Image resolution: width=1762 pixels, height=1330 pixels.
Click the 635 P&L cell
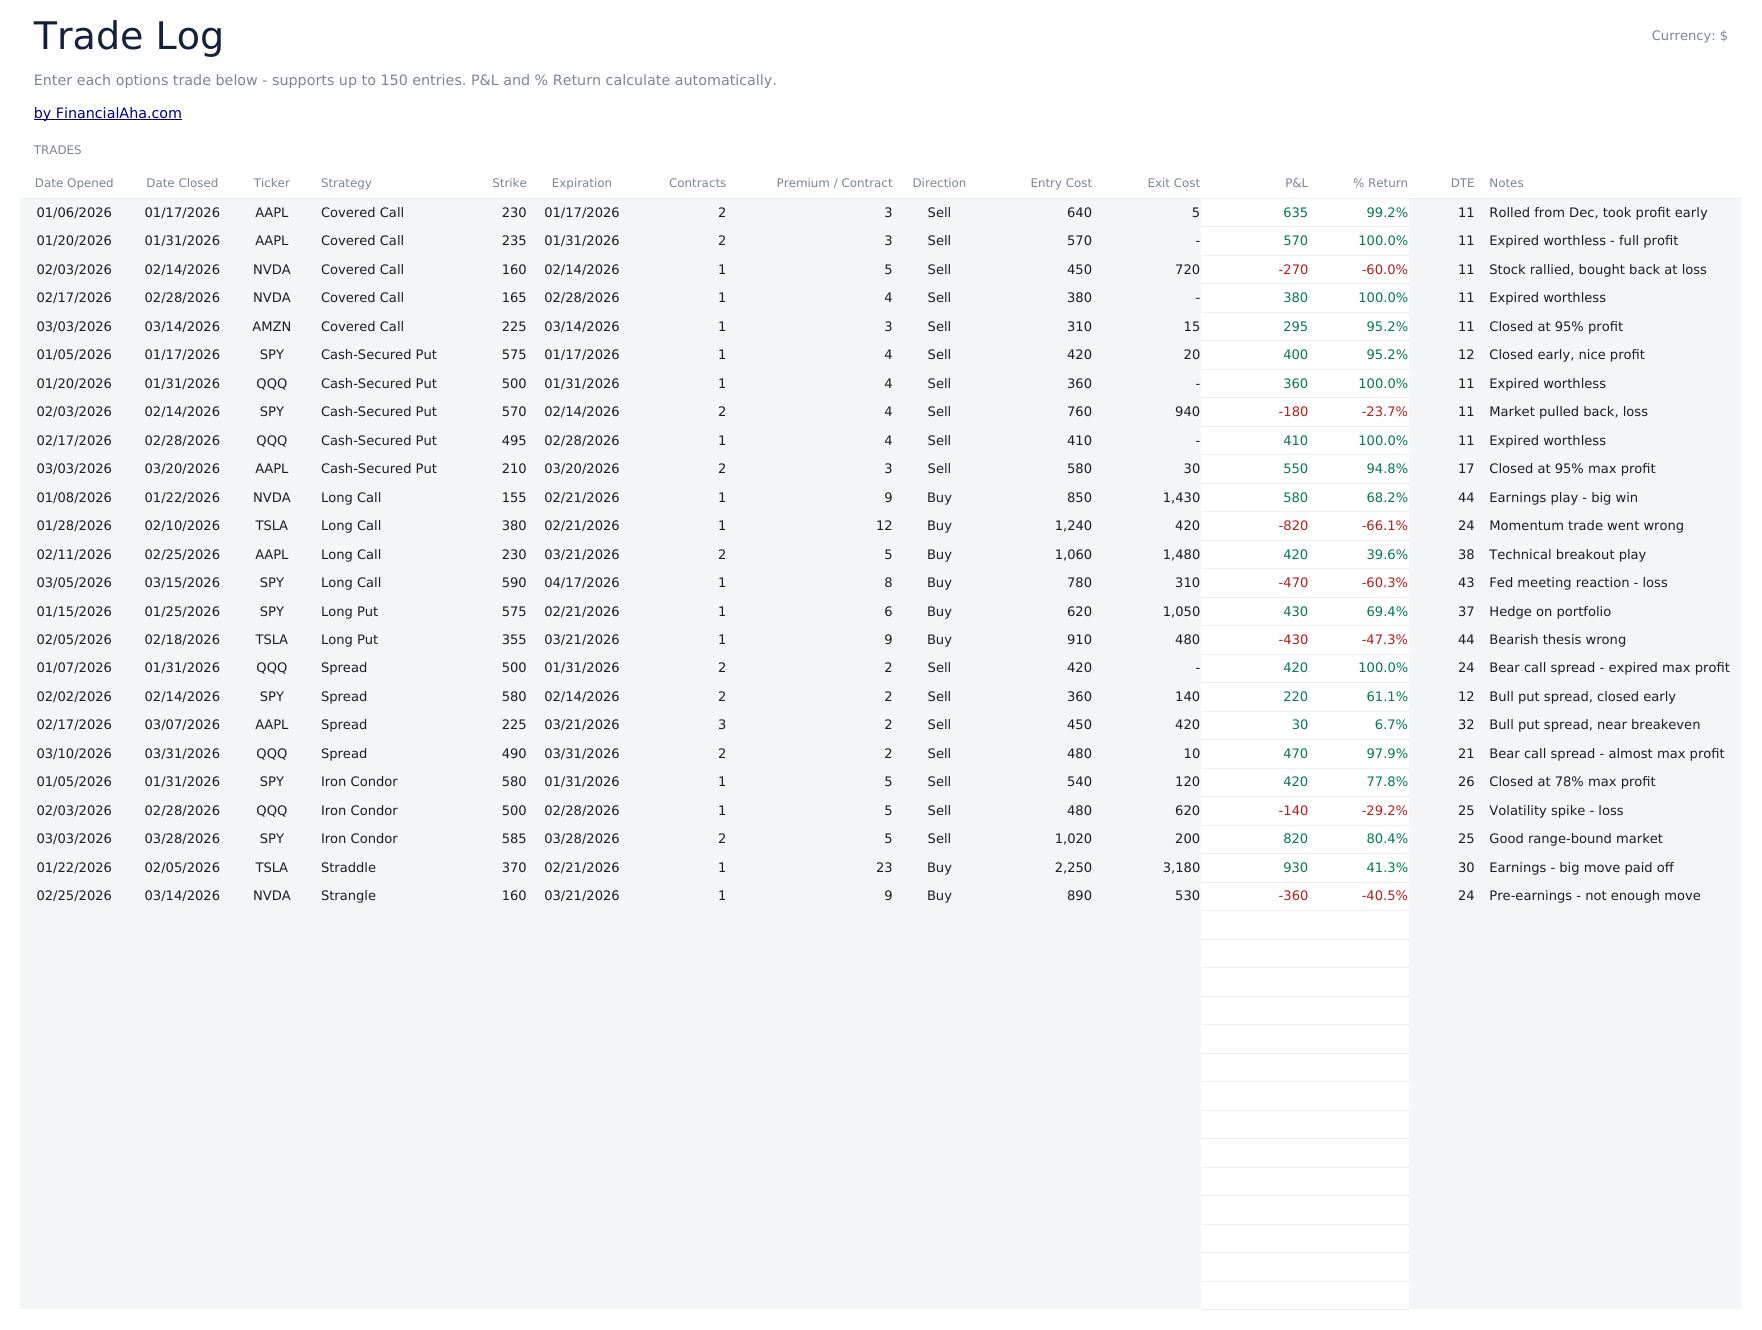click(x=1295, y=213)
